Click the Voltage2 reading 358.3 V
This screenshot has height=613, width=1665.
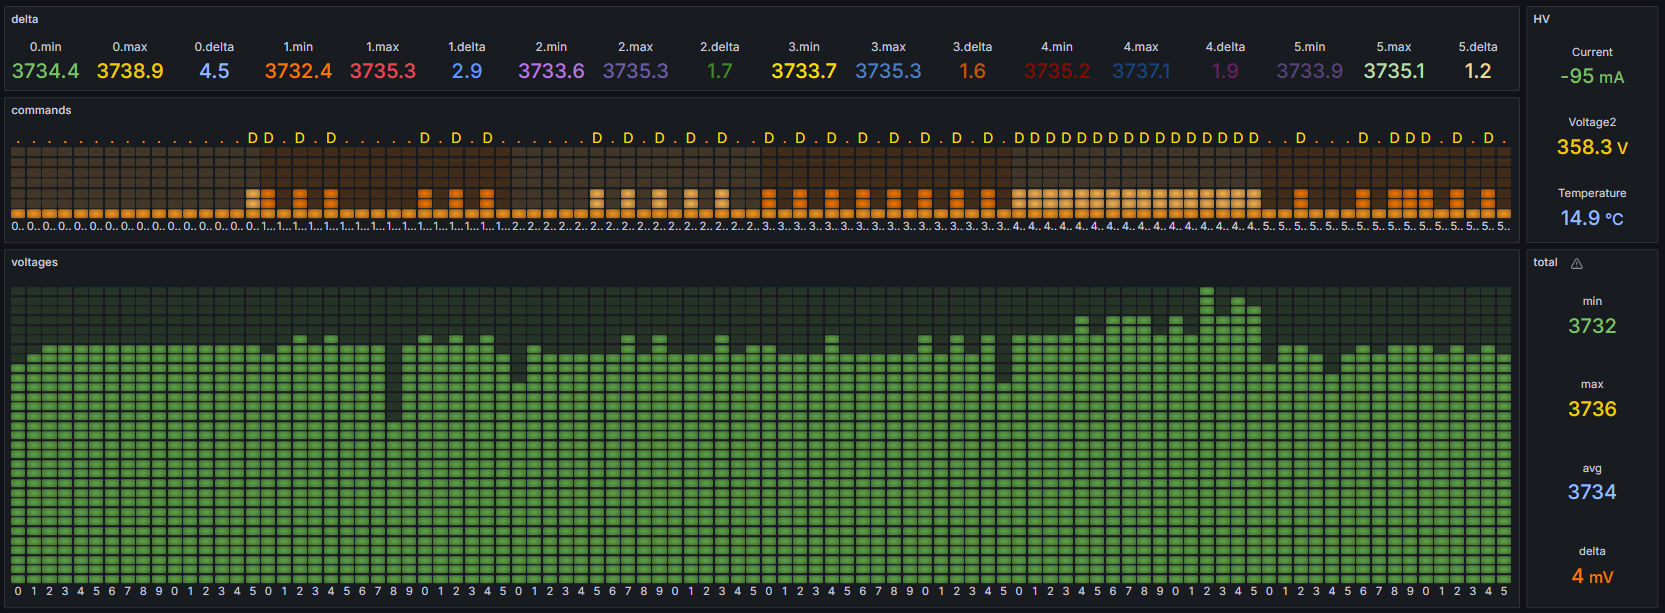tap(1592, 147)
